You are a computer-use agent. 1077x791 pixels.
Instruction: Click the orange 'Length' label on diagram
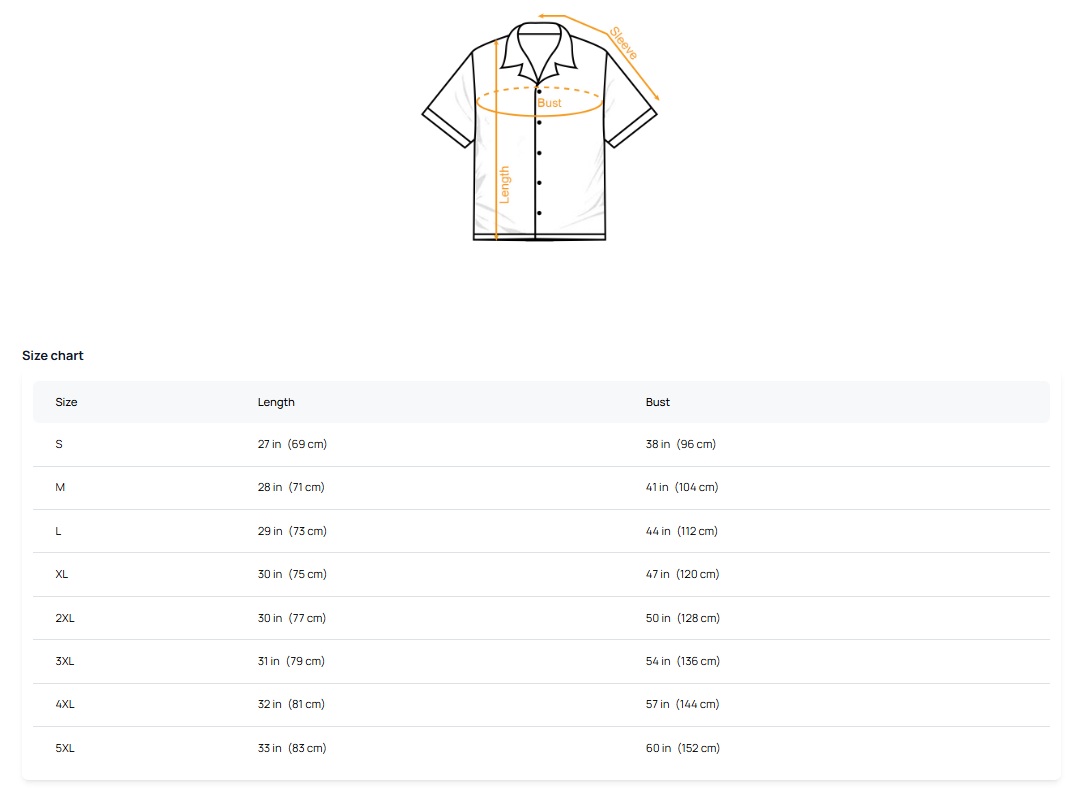505,185
